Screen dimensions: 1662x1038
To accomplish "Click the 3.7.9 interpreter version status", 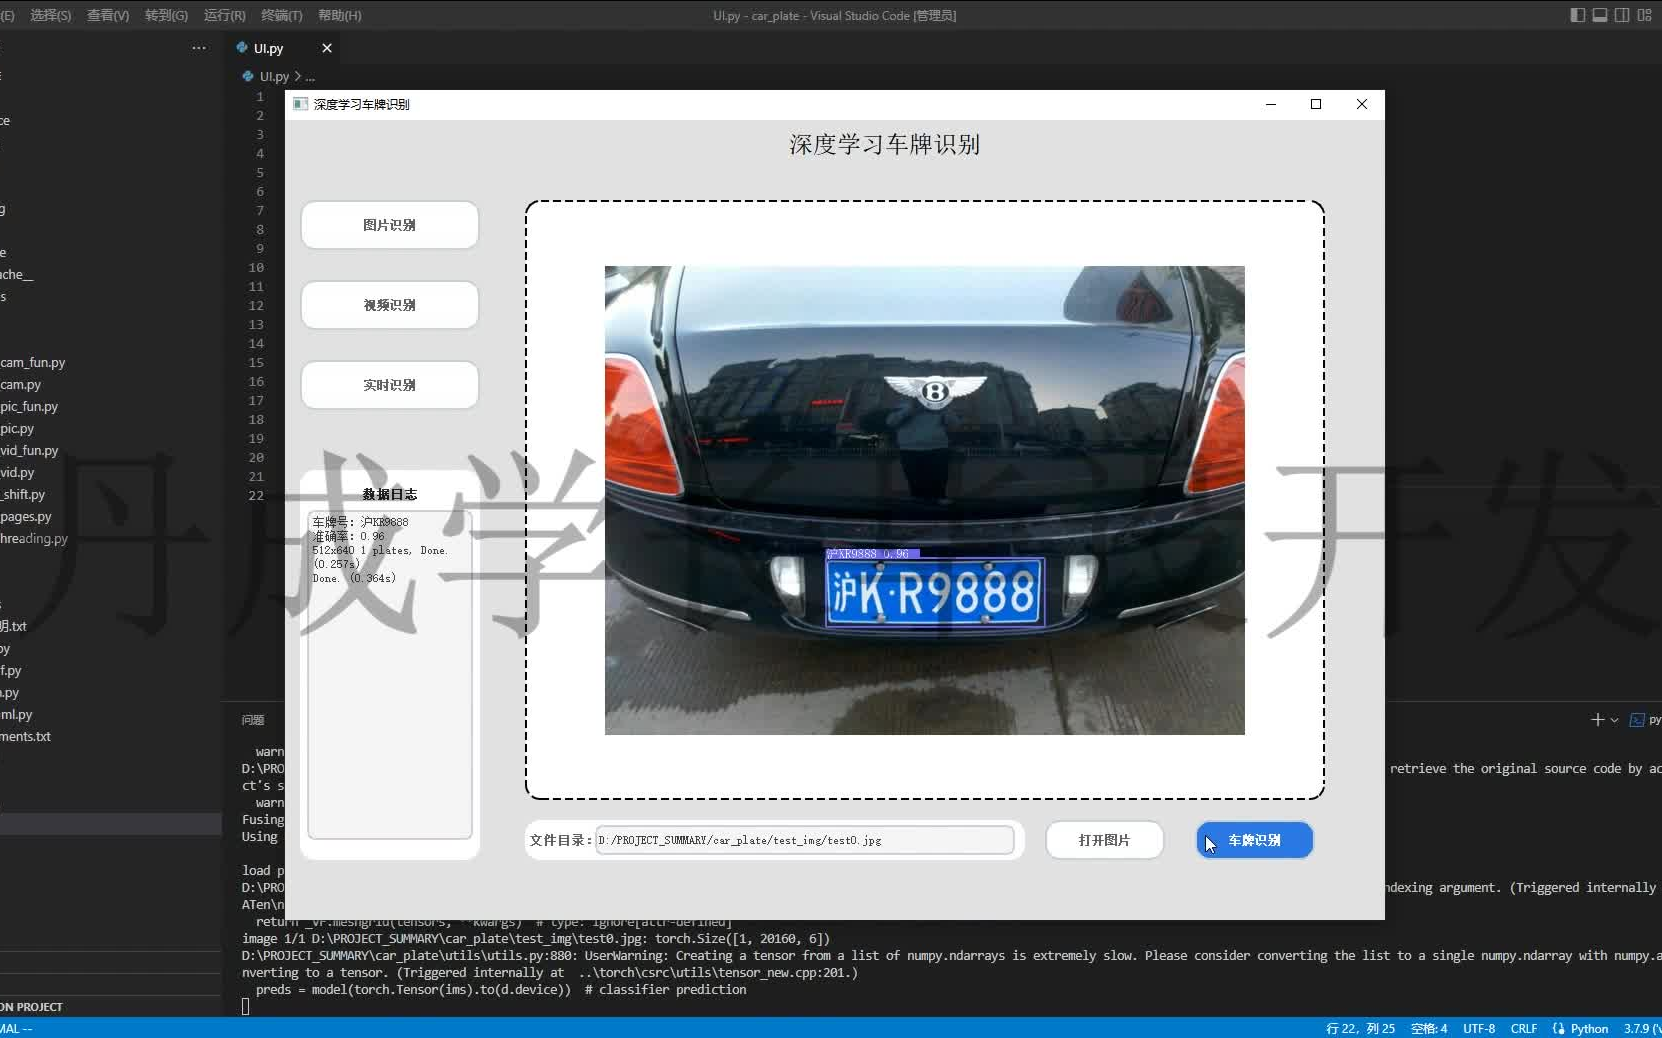I will 1641,1028.
